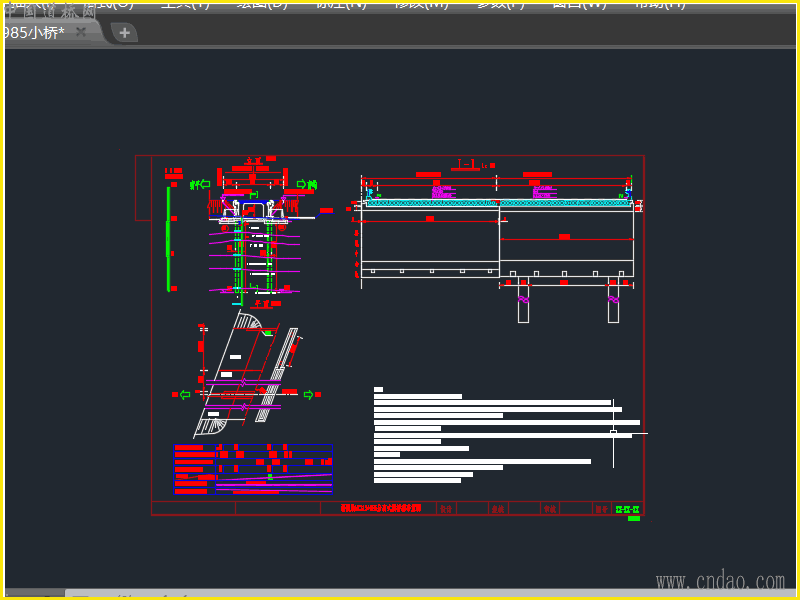The image size is (800, 600).
Task: Open the 修改(M) menu
Action: 421,3
